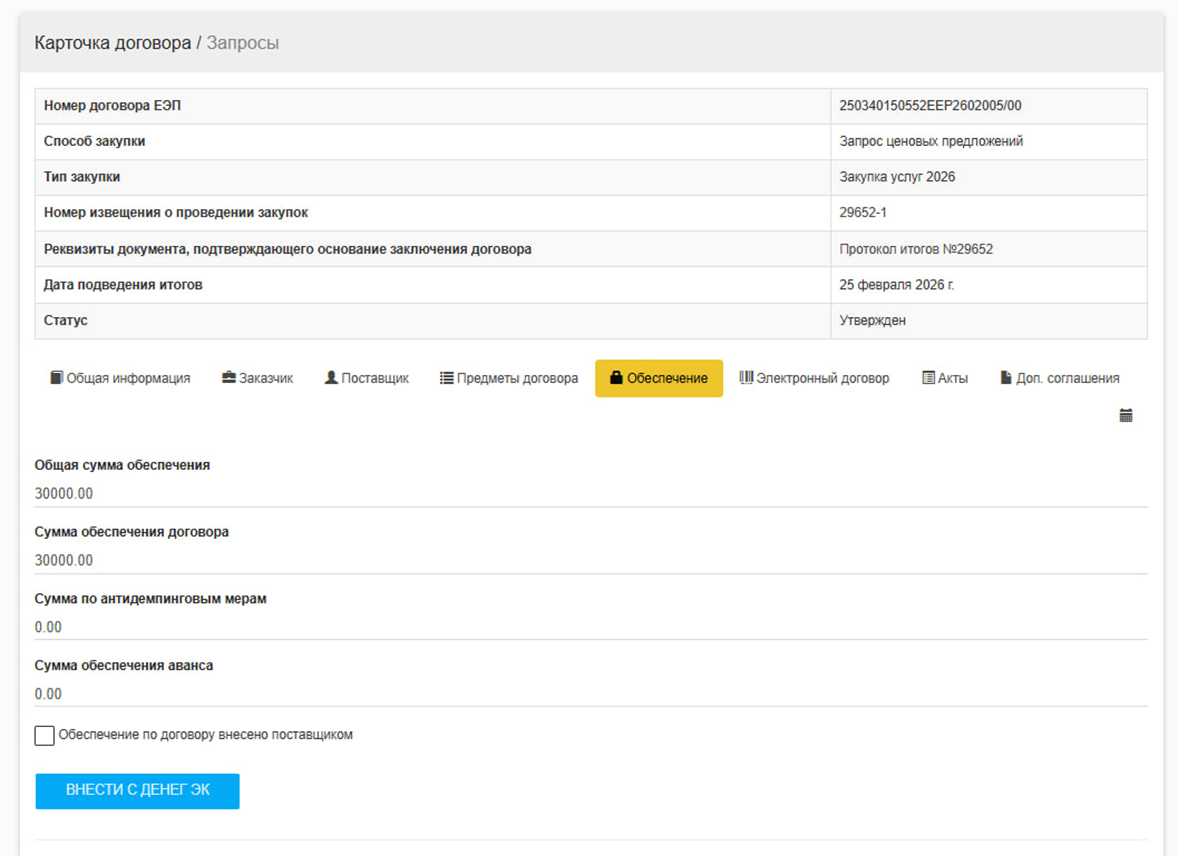Click the briefcase icon beside Заказчик
The height and width of the screenshot is (856, 1178).
[x=229, y=378]
